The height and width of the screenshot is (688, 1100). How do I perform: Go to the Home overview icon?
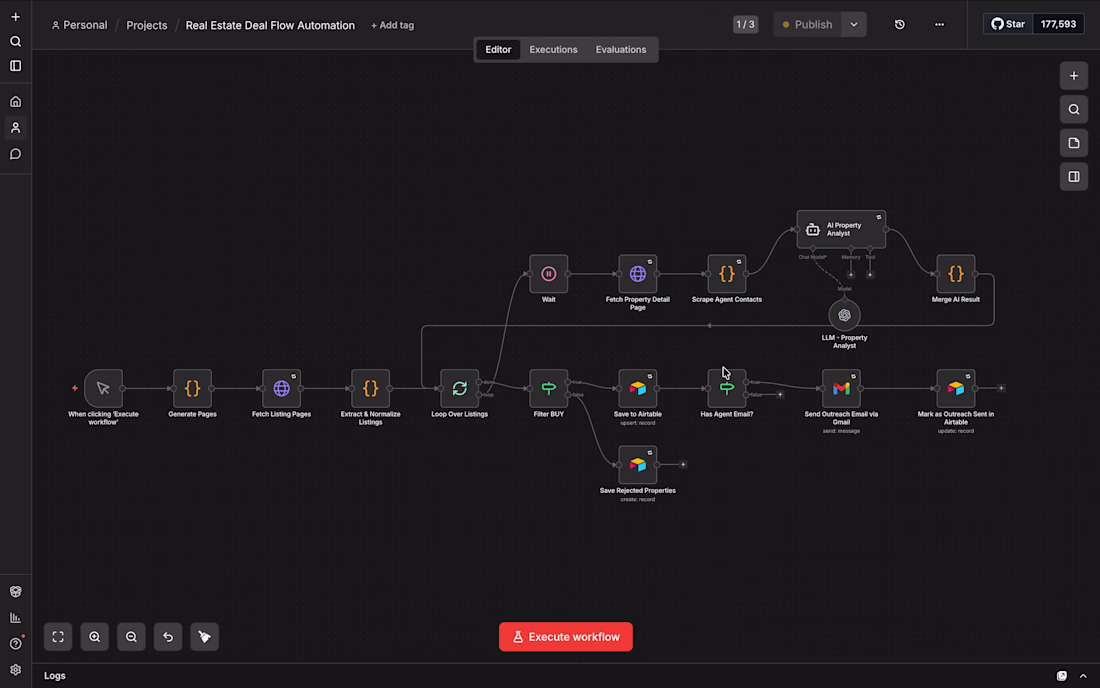click(15, 102)
